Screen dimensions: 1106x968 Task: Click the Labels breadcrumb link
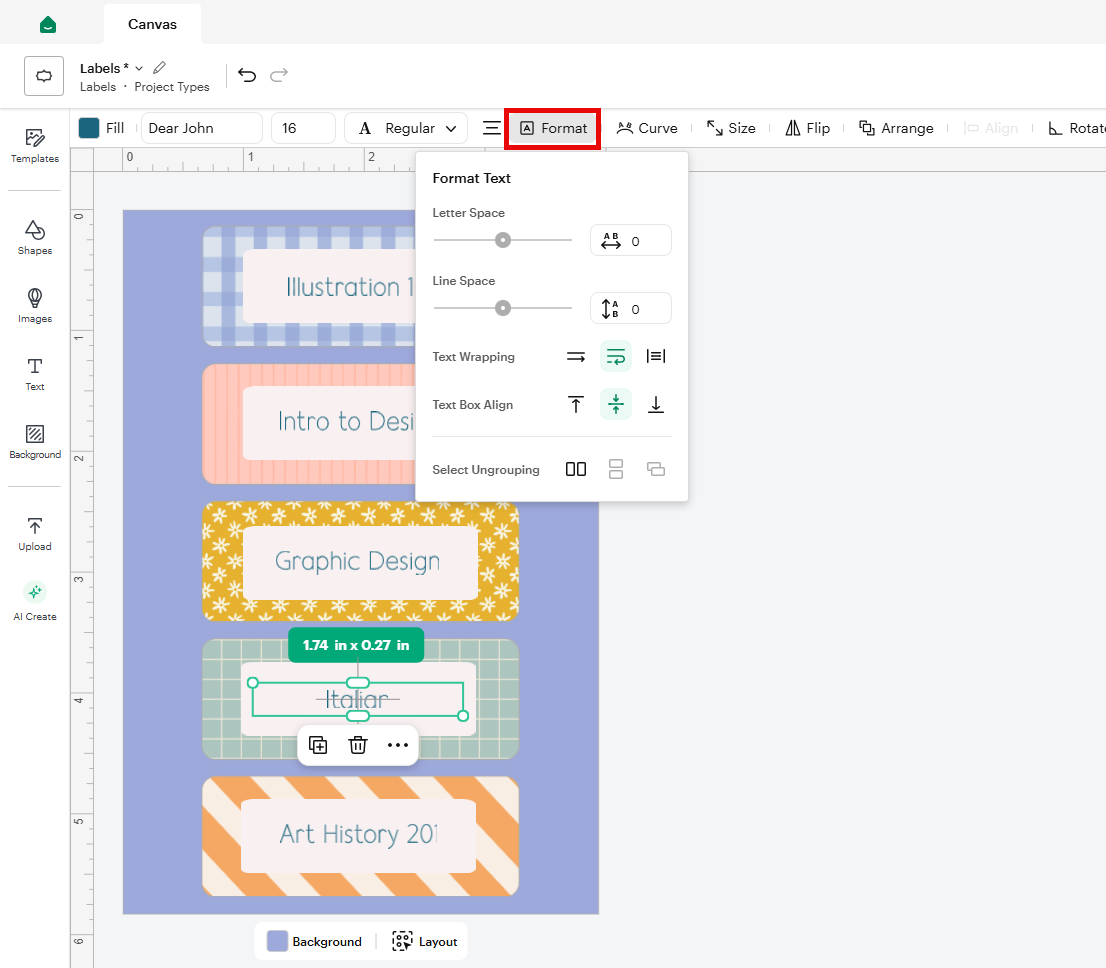(x=98, y=87)
